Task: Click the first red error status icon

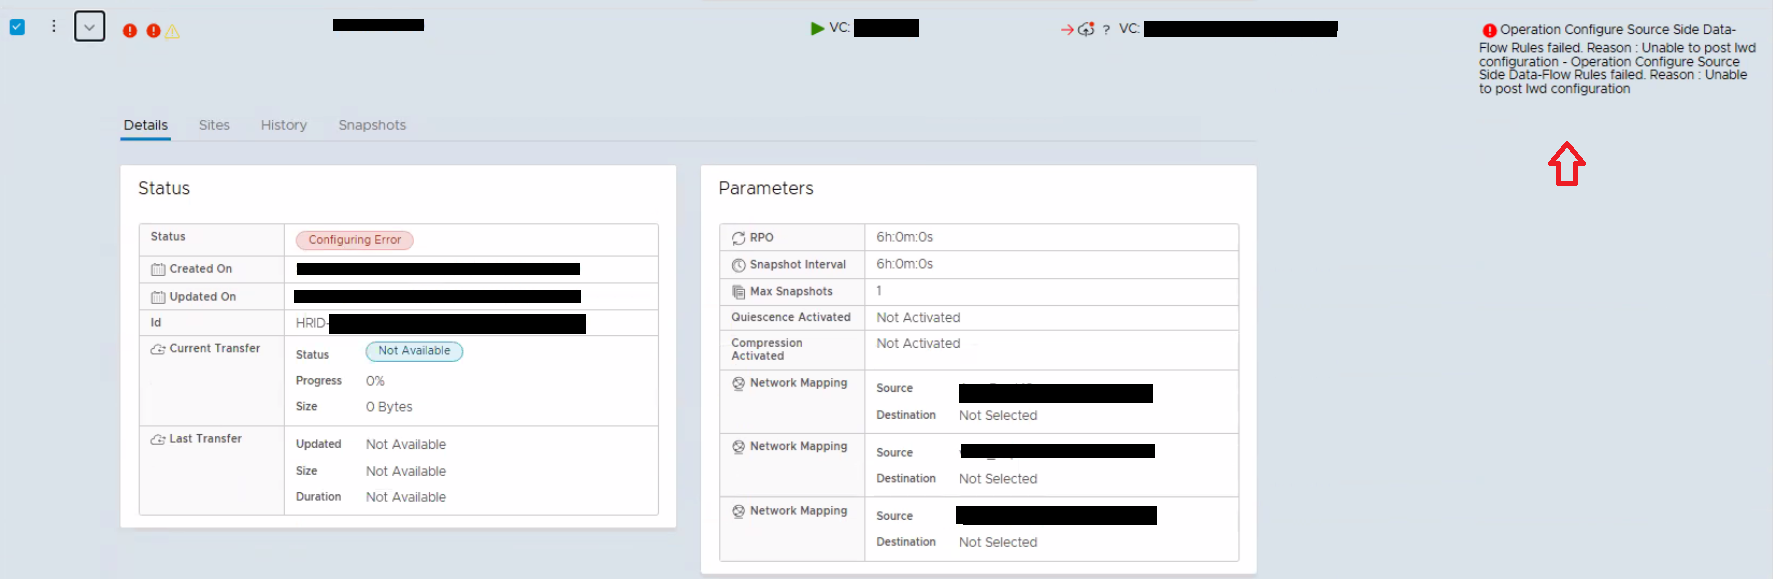Action: (x=130, y=31)
